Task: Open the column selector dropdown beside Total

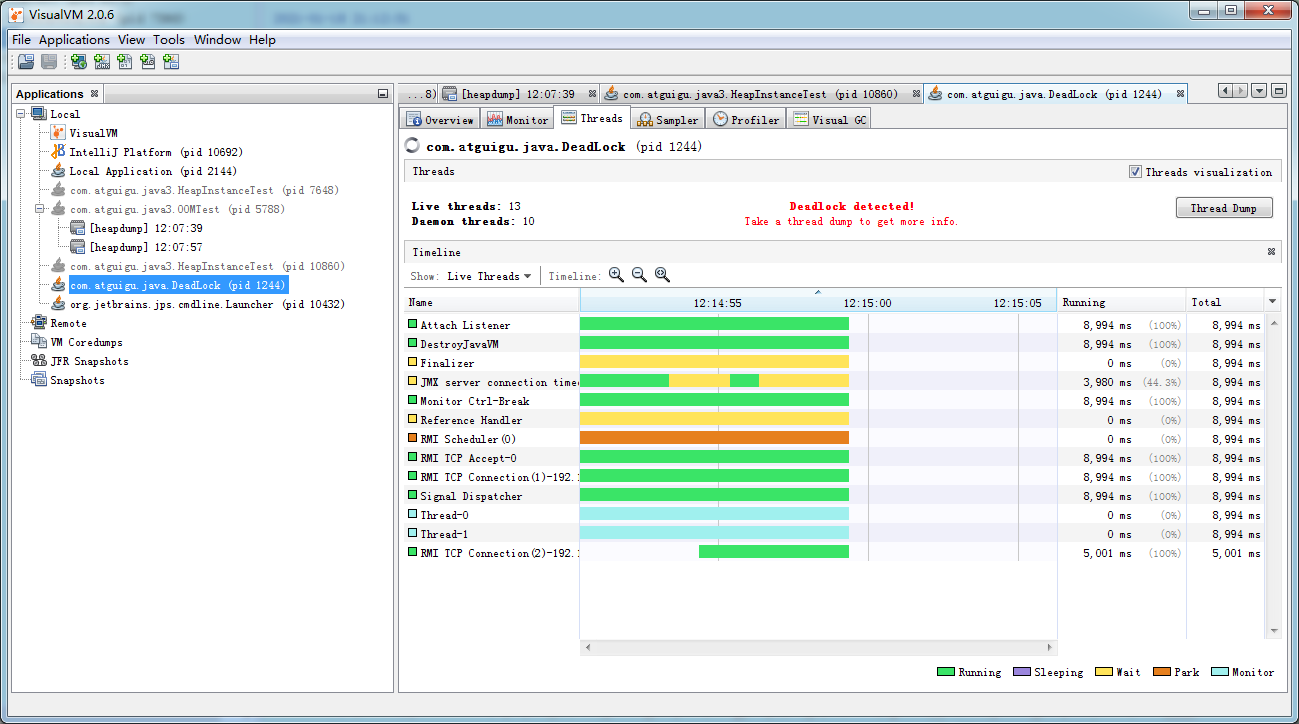Action: [x=1273, y=302]
